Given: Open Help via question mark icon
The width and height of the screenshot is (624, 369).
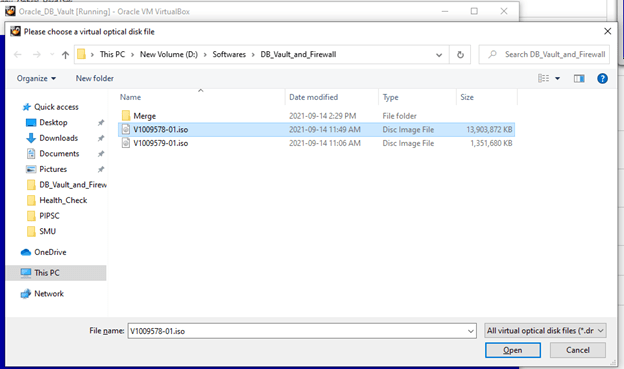Looking at the screenshot, I should pyautogui.click(x=602, y=78).
